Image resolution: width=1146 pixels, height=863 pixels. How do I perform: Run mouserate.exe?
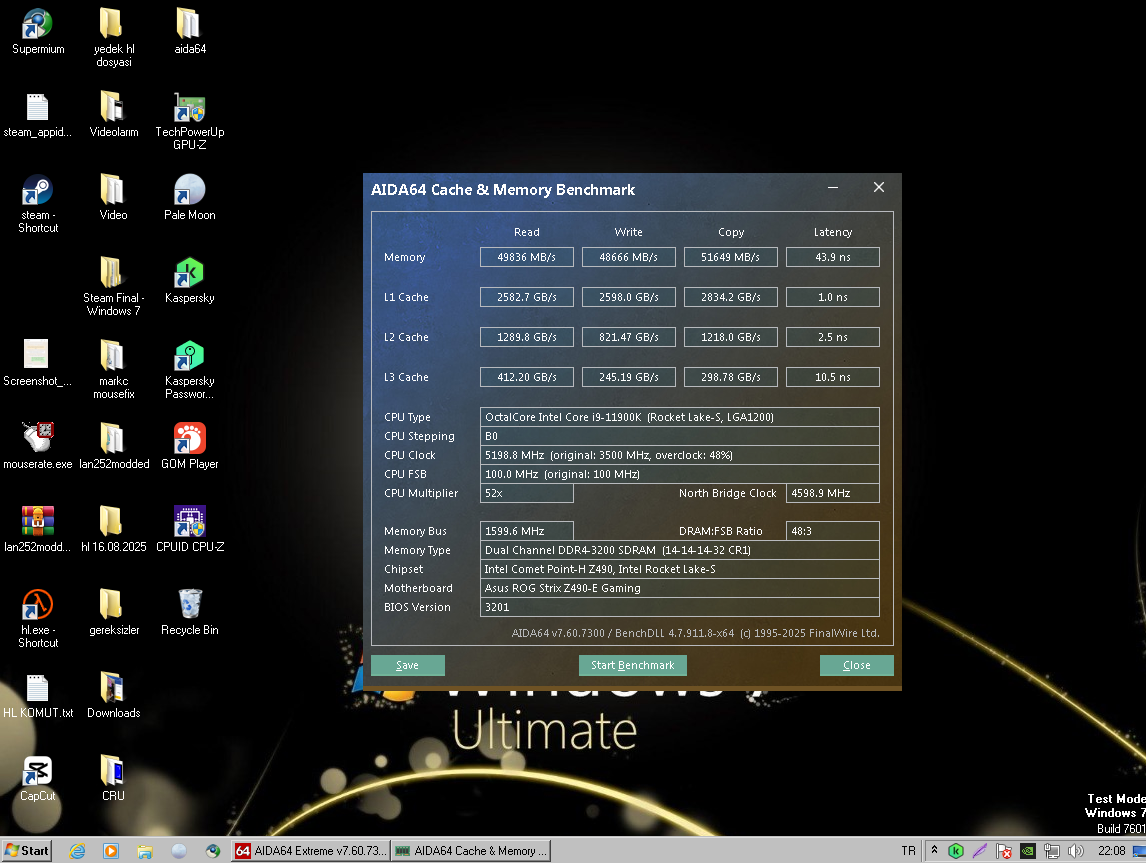(x=38, y=446)
